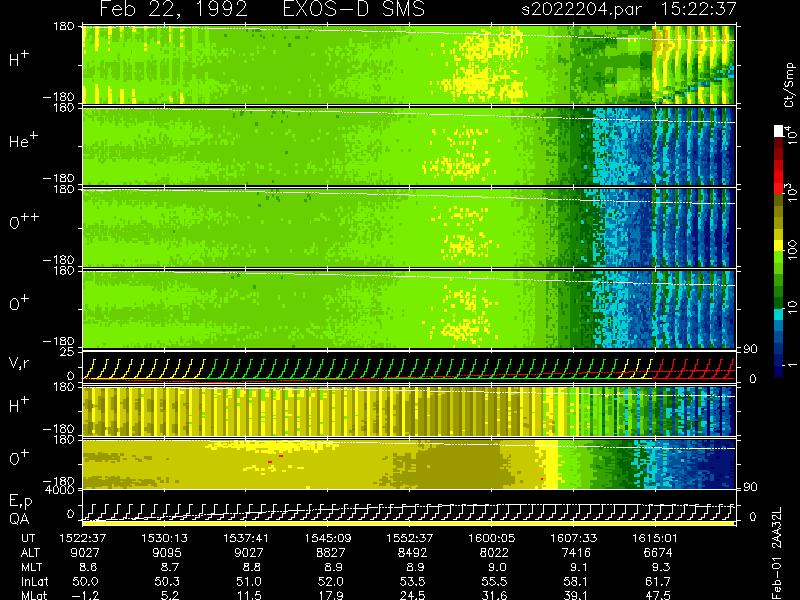Click the 'MLat' row label
Screen dimensions: 800x600
point(34,595)
